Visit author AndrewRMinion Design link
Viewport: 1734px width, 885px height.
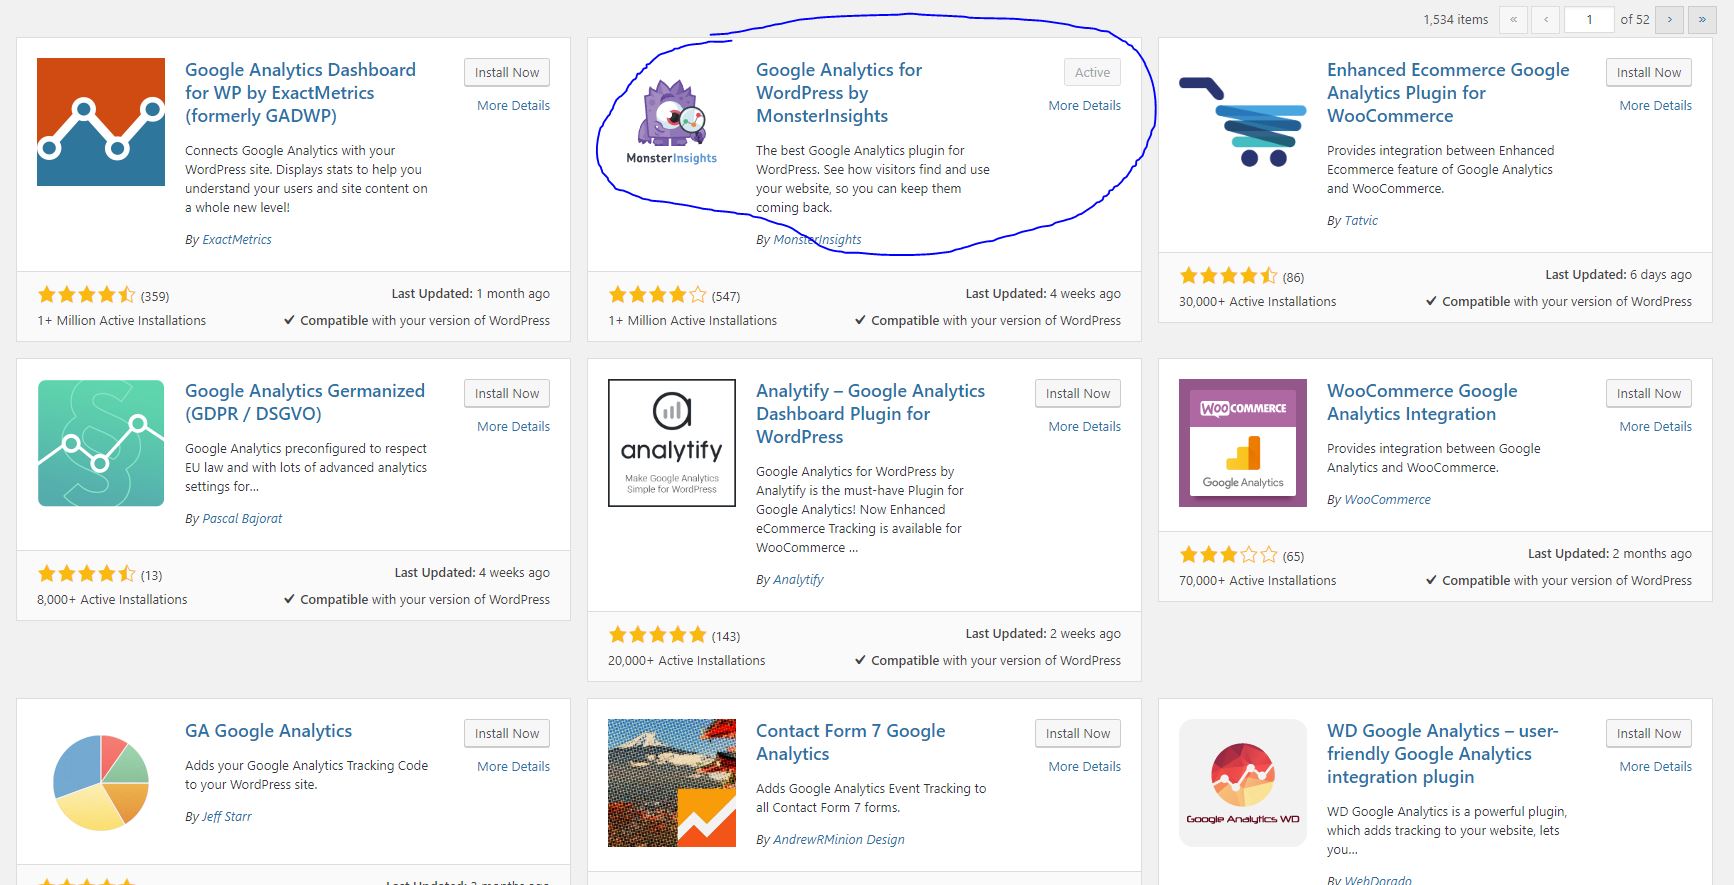[838, 840]
